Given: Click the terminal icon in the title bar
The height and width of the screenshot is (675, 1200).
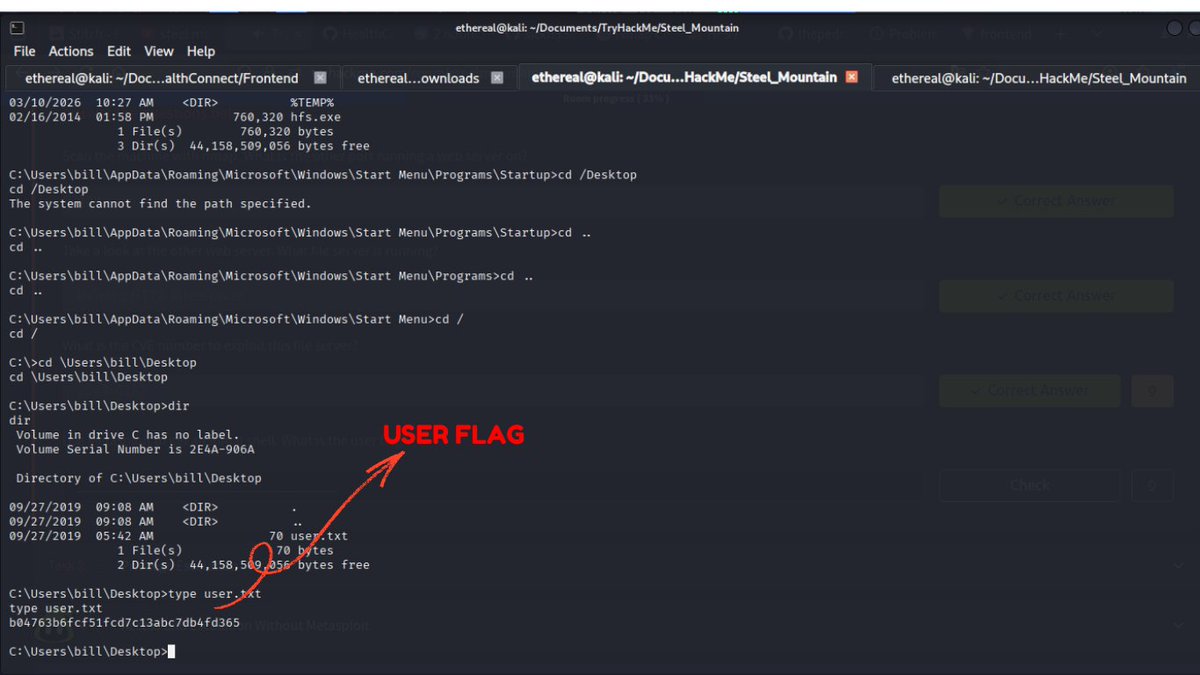Looking at the screenshot, I should 18,28.
